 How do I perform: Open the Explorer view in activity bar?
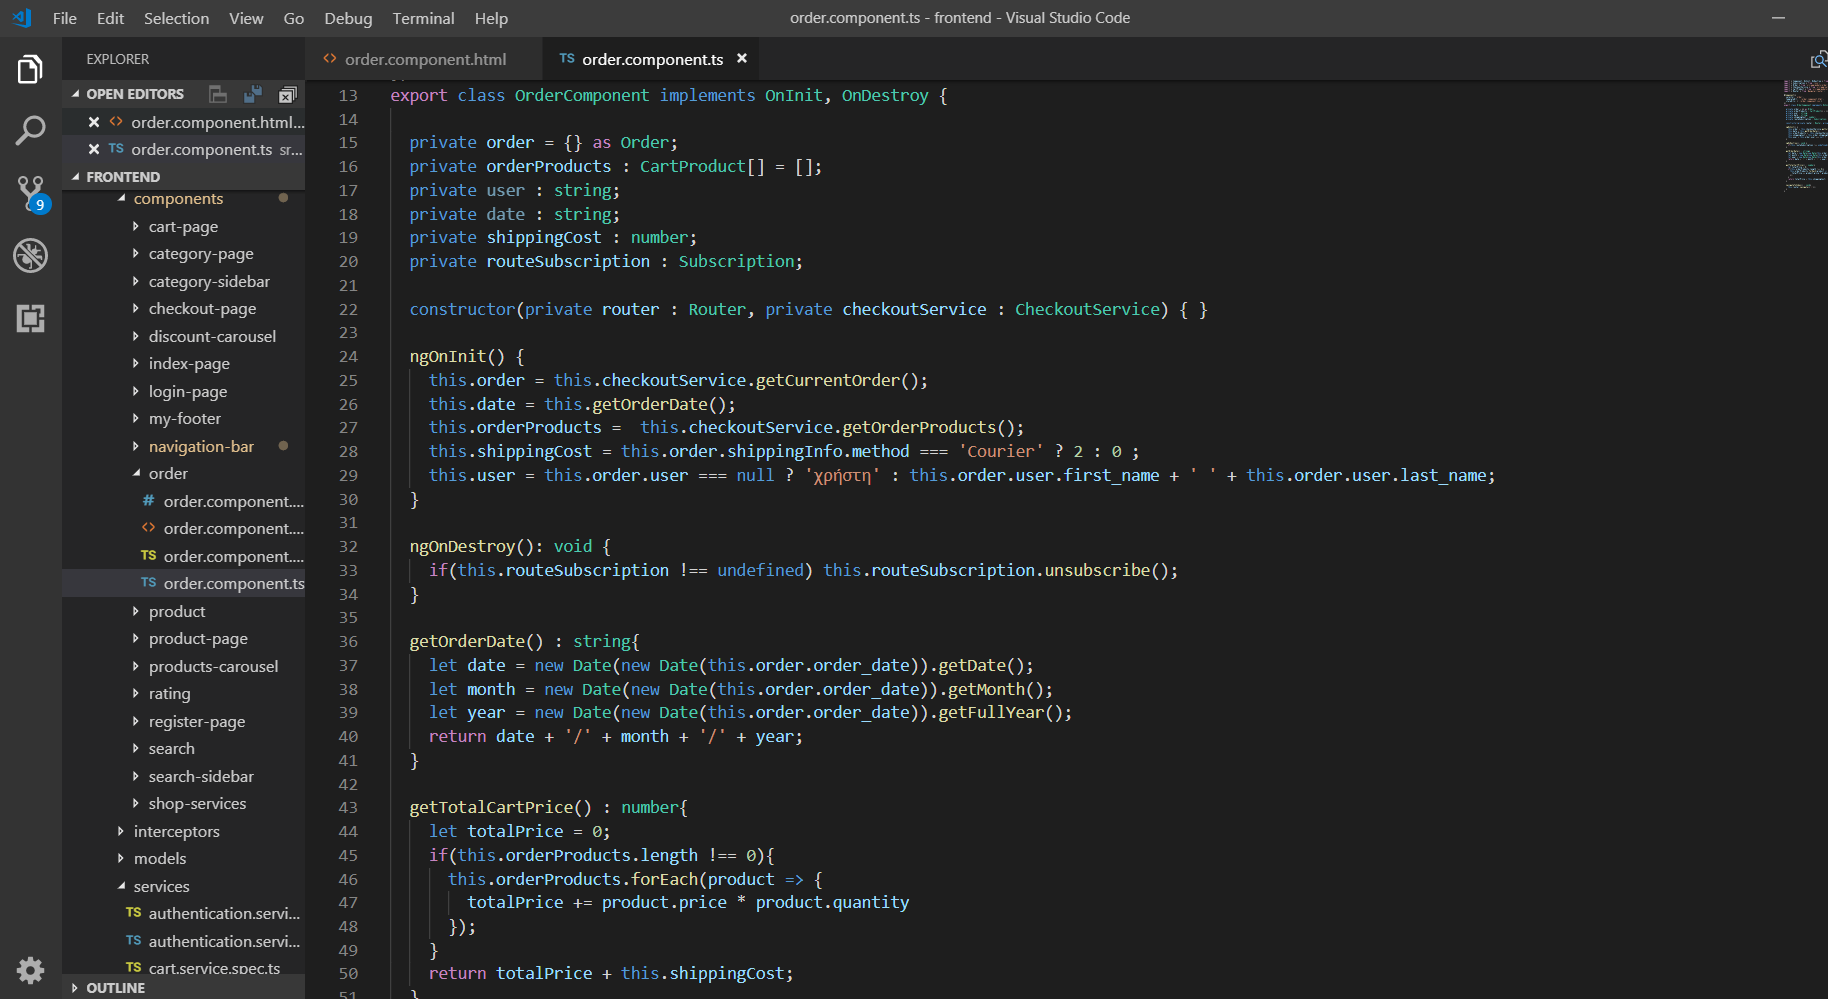coord(30,70)
